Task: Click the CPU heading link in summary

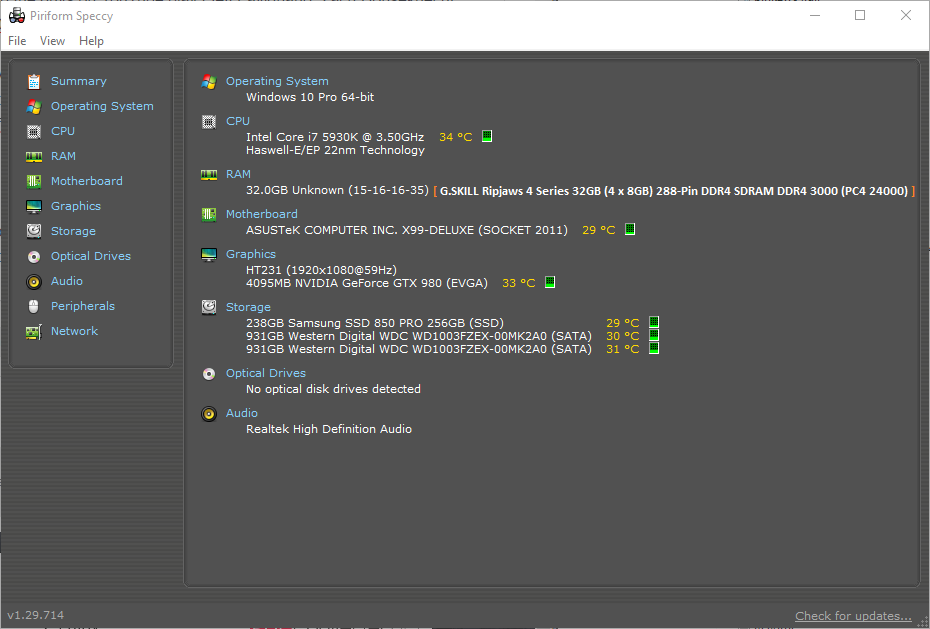Action: click(x=238, y=121)
